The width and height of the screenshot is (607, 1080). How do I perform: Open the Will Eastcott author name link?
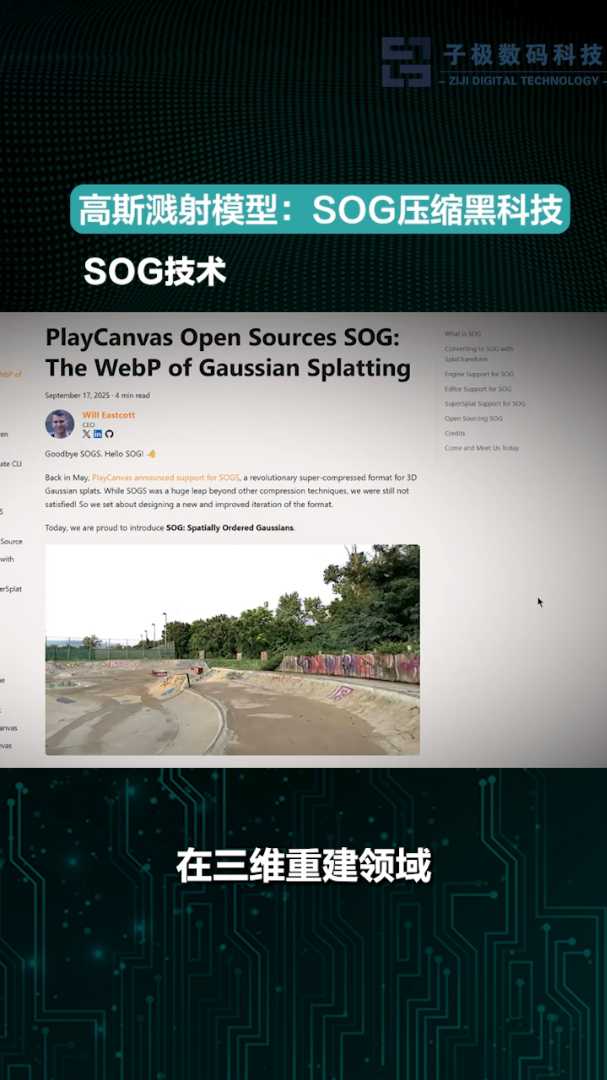108,415
